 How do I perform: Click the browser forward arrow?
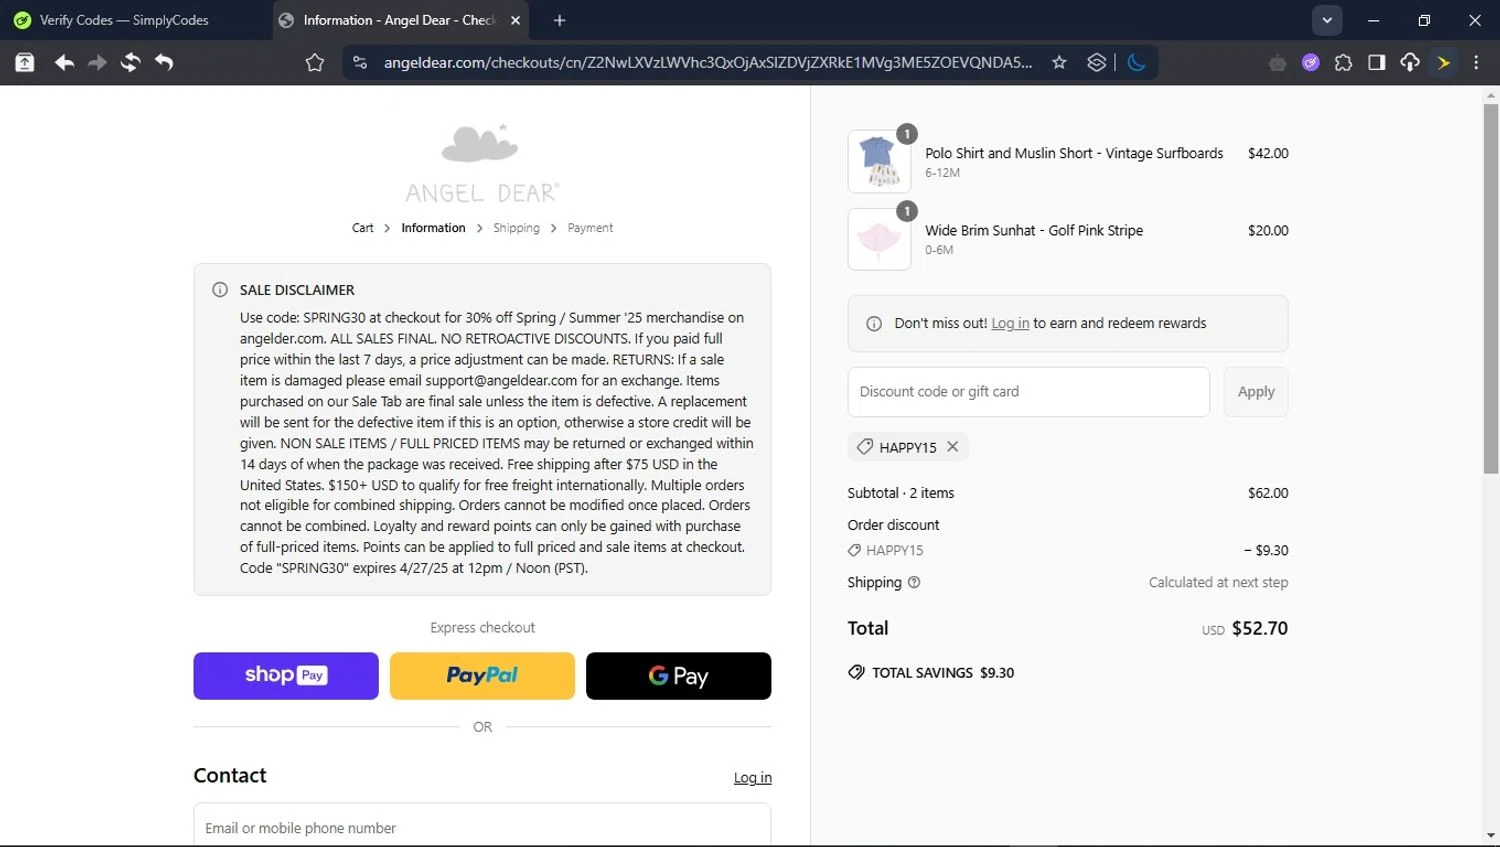click(x=97, y=62)
